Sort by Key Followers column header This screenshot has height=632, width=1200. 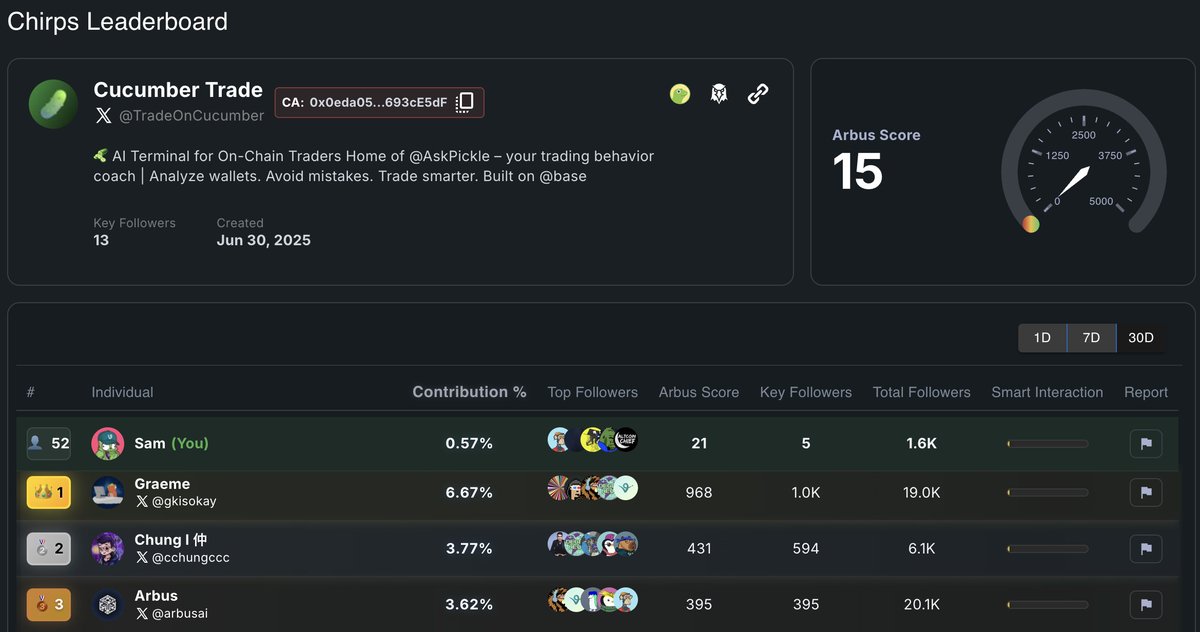coord(806,392)
